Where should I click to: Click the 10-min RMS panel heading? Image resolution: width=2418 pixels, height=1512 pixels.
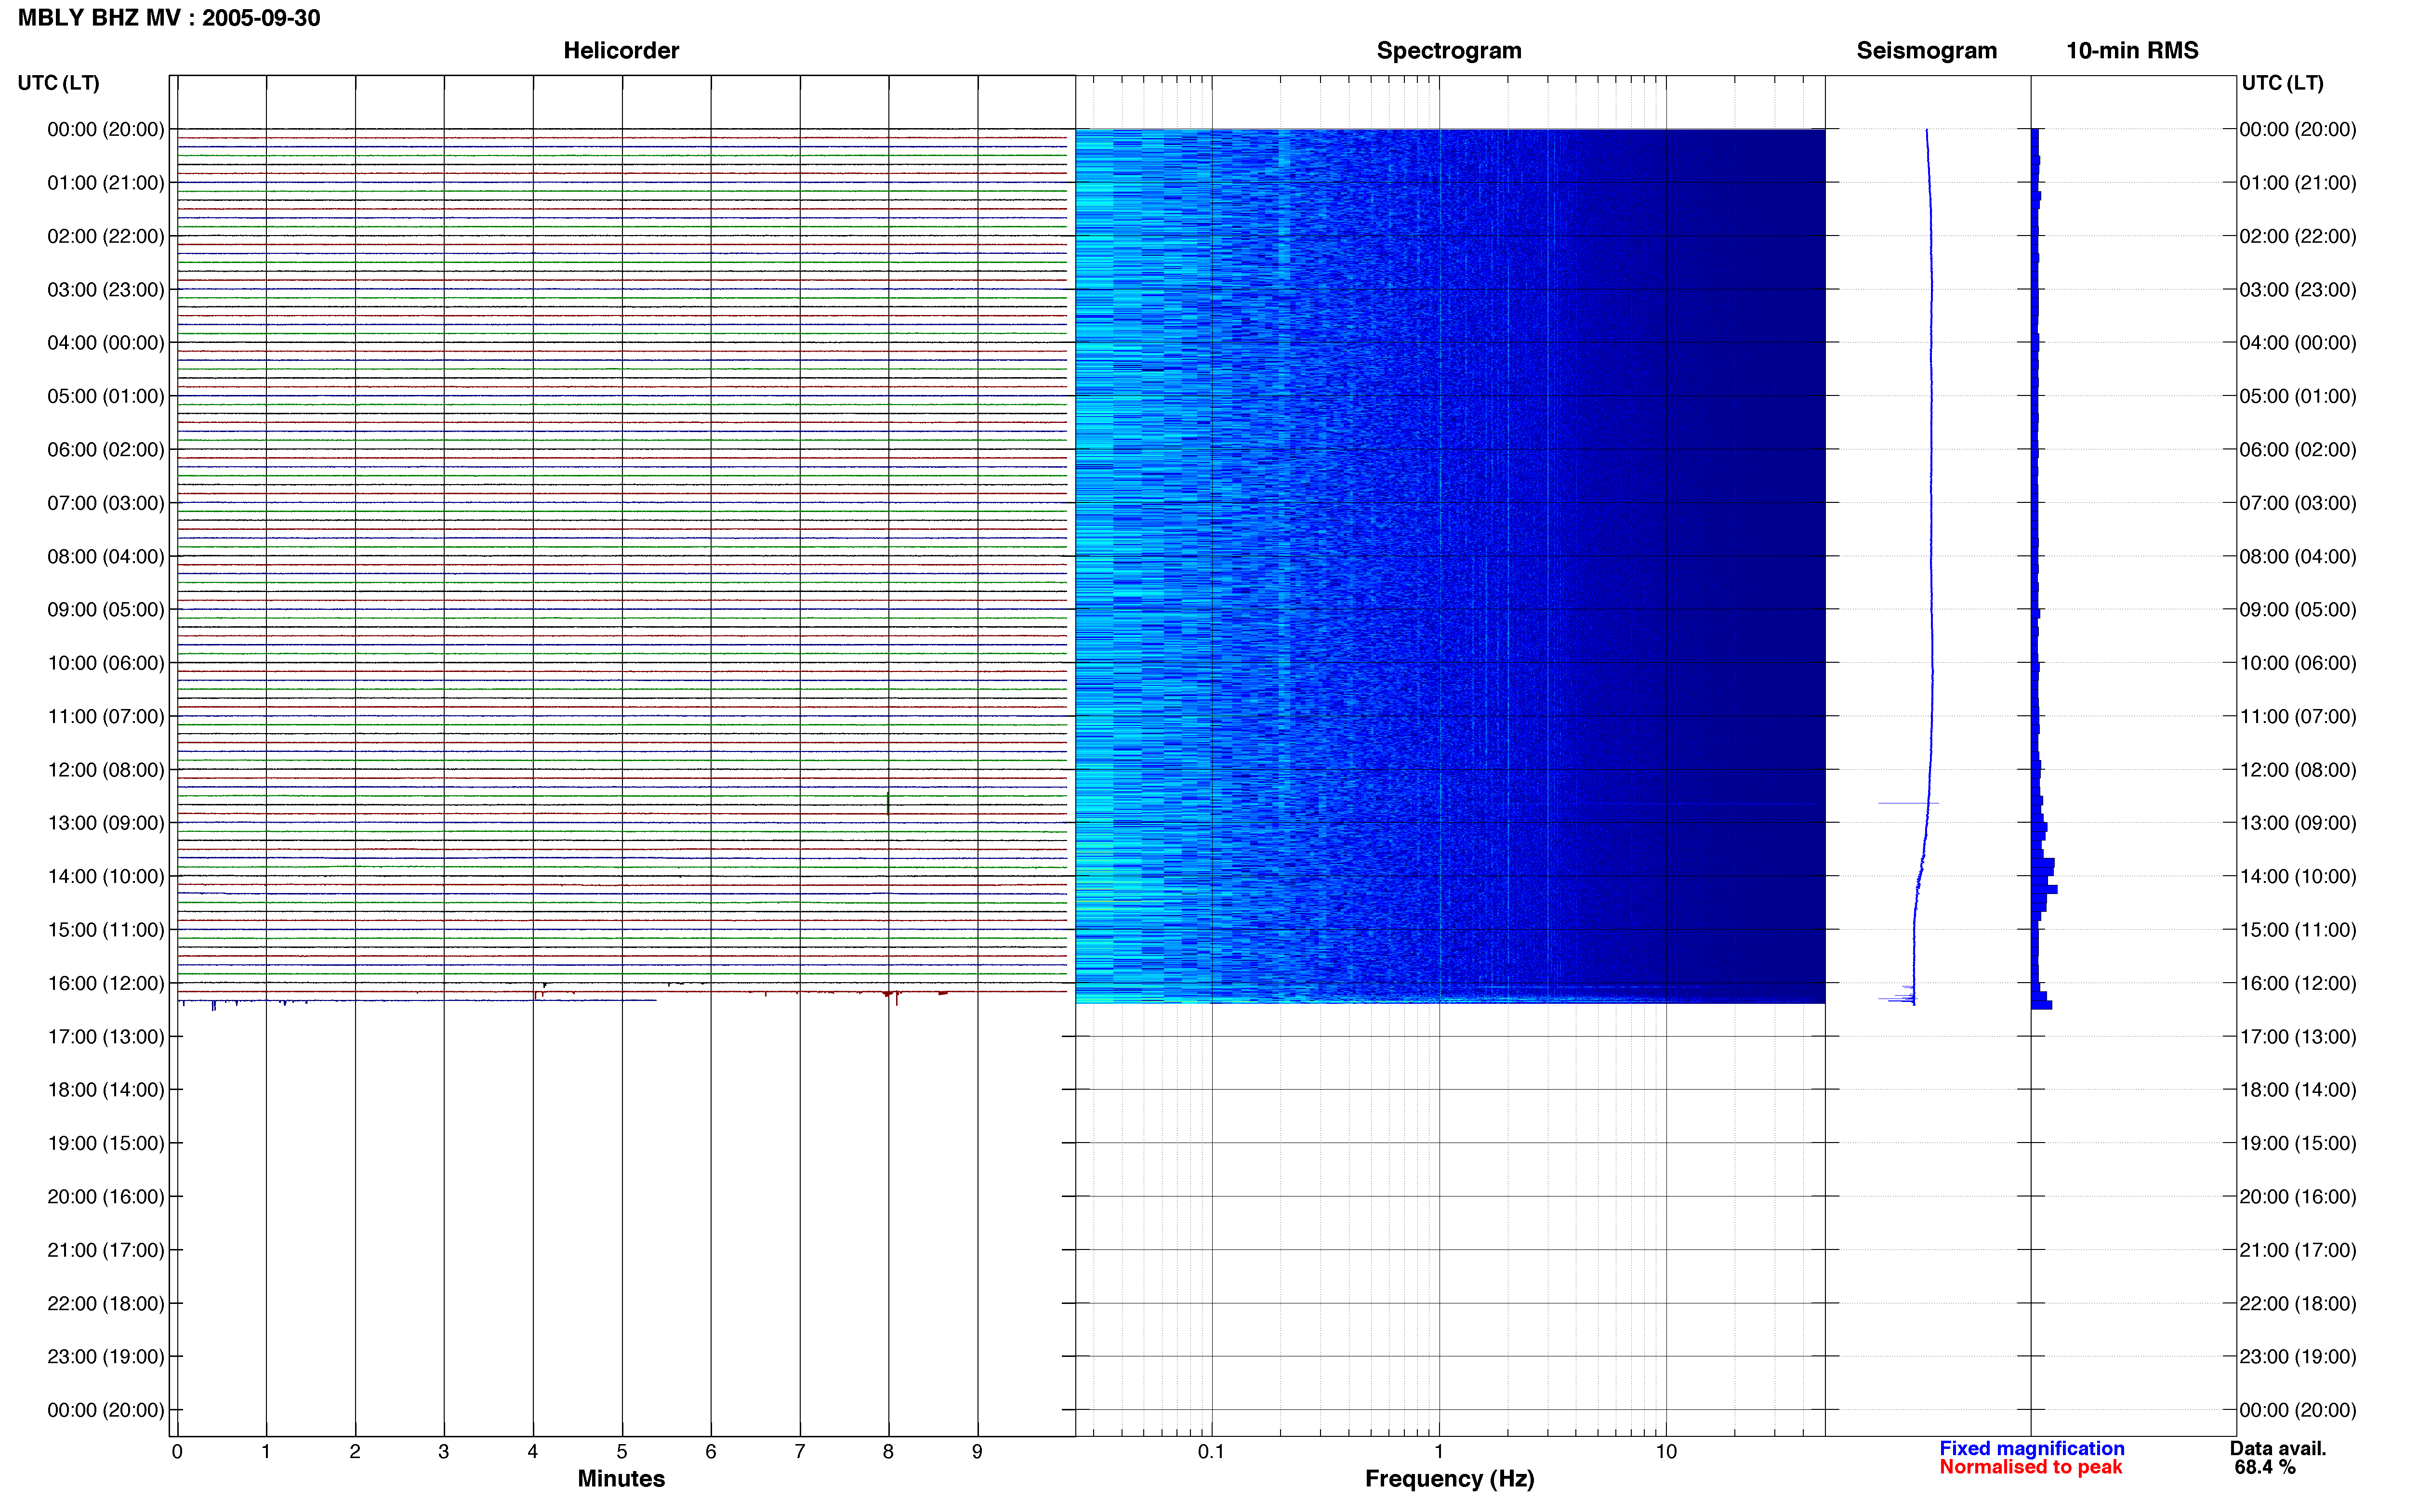click(2132, 50)
